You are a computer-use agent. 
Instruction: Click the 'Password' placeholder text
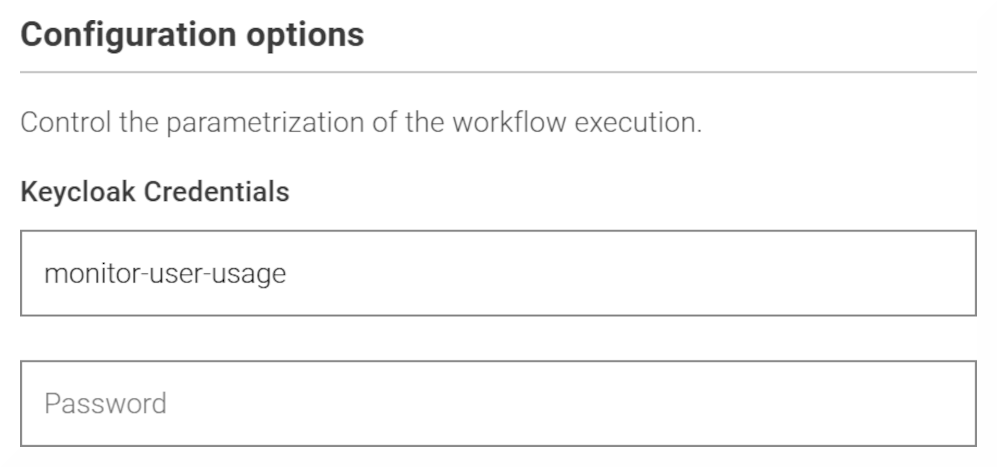[105, 404]
